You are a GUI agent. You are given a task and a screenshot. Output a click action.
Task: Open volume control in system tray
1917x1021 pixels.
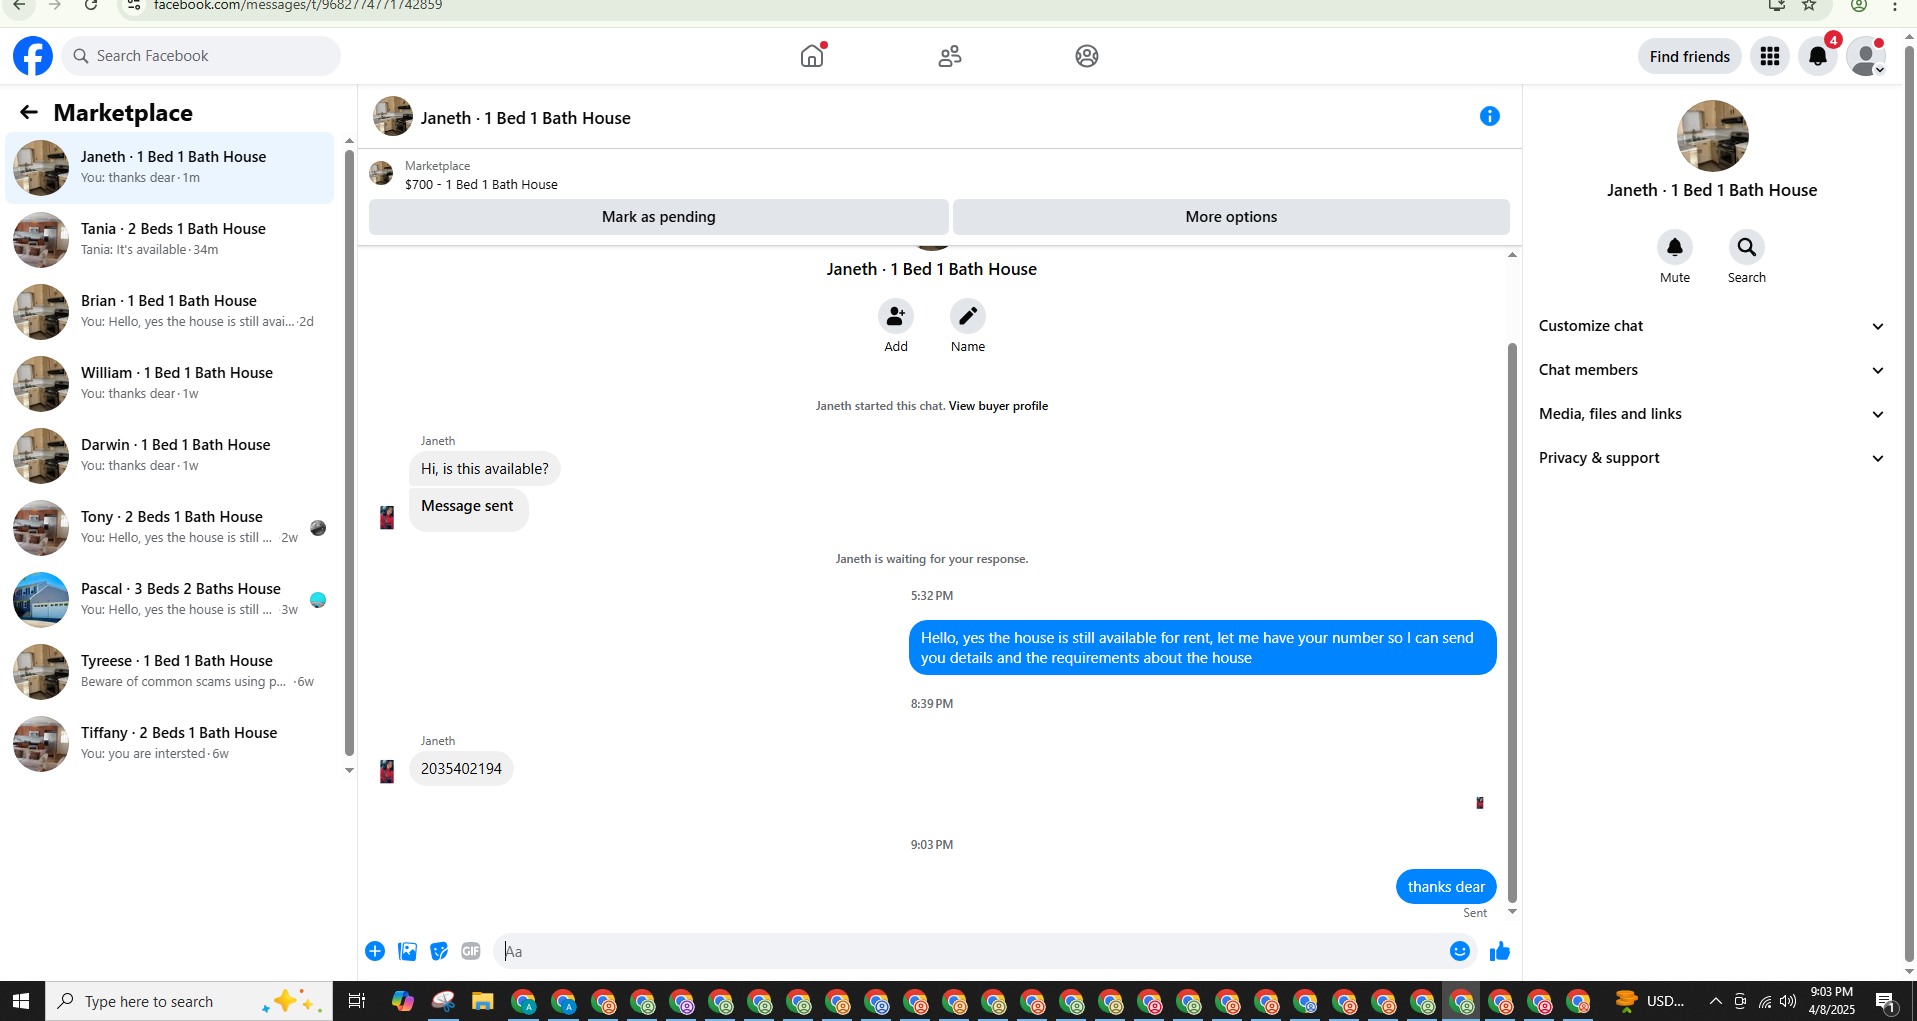(x=1788, y=1001)
